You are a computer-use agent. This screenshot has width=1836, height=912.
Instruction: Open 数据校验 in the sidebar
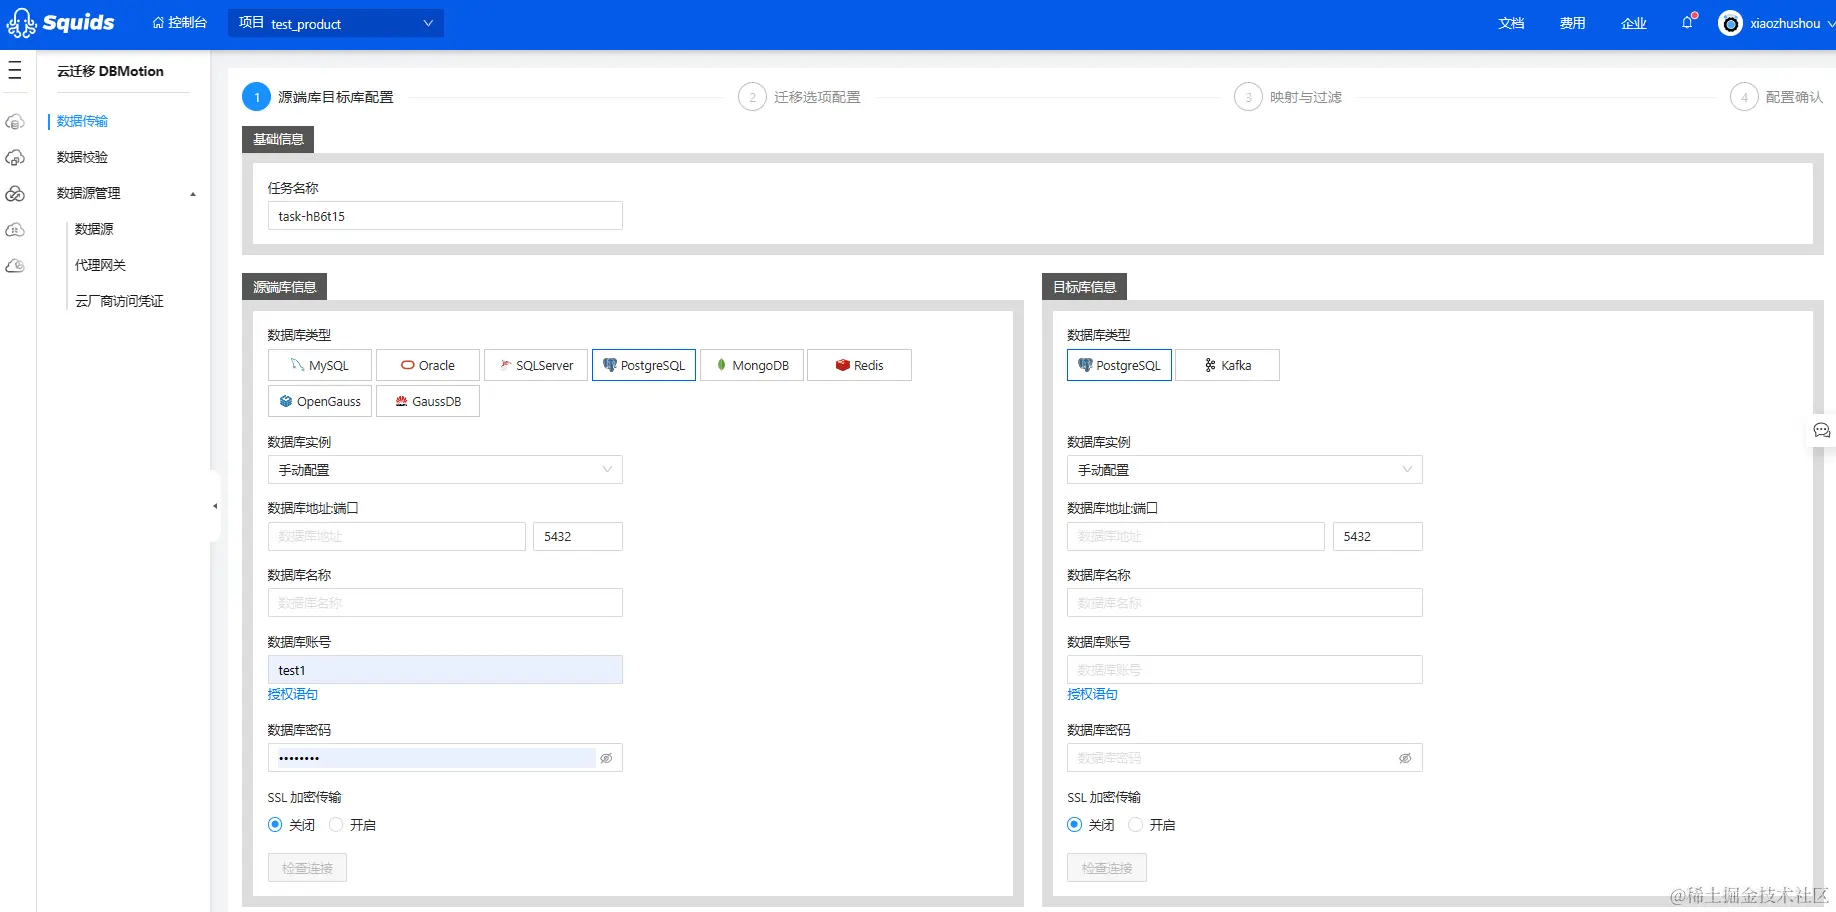tap(82, 157)
